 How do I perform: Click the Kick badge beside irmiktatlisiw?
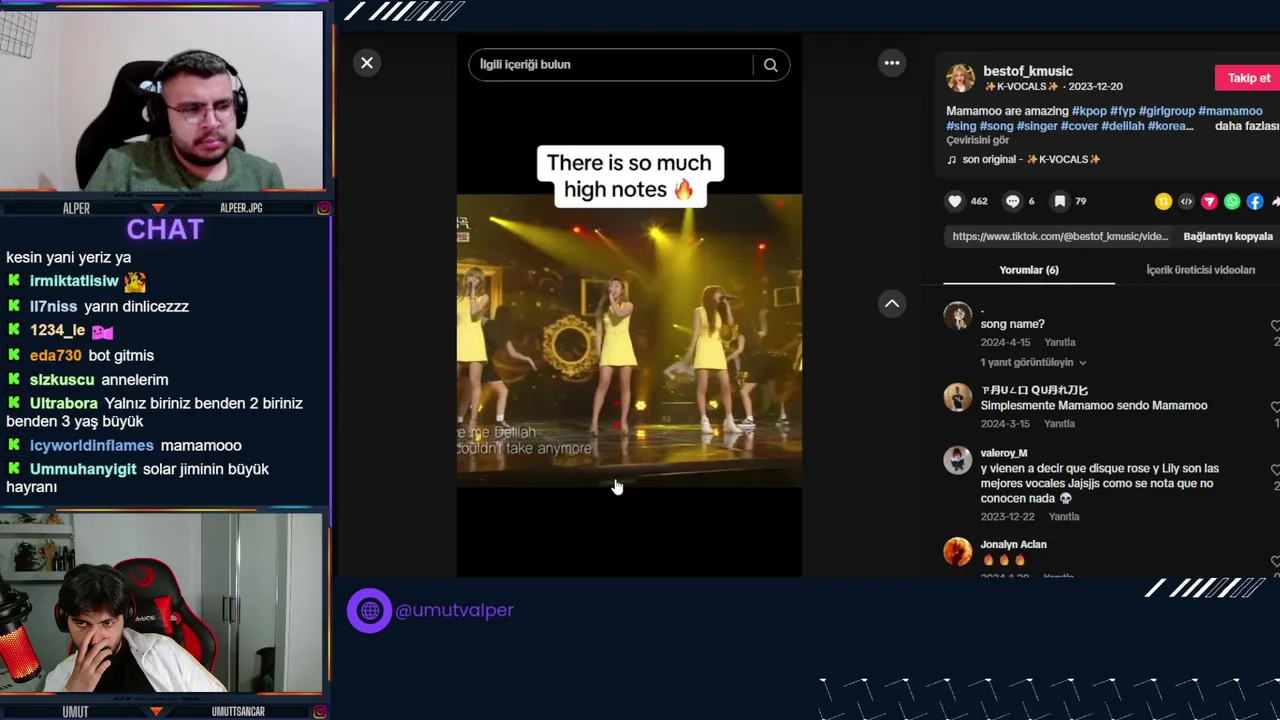coord(14,281)
